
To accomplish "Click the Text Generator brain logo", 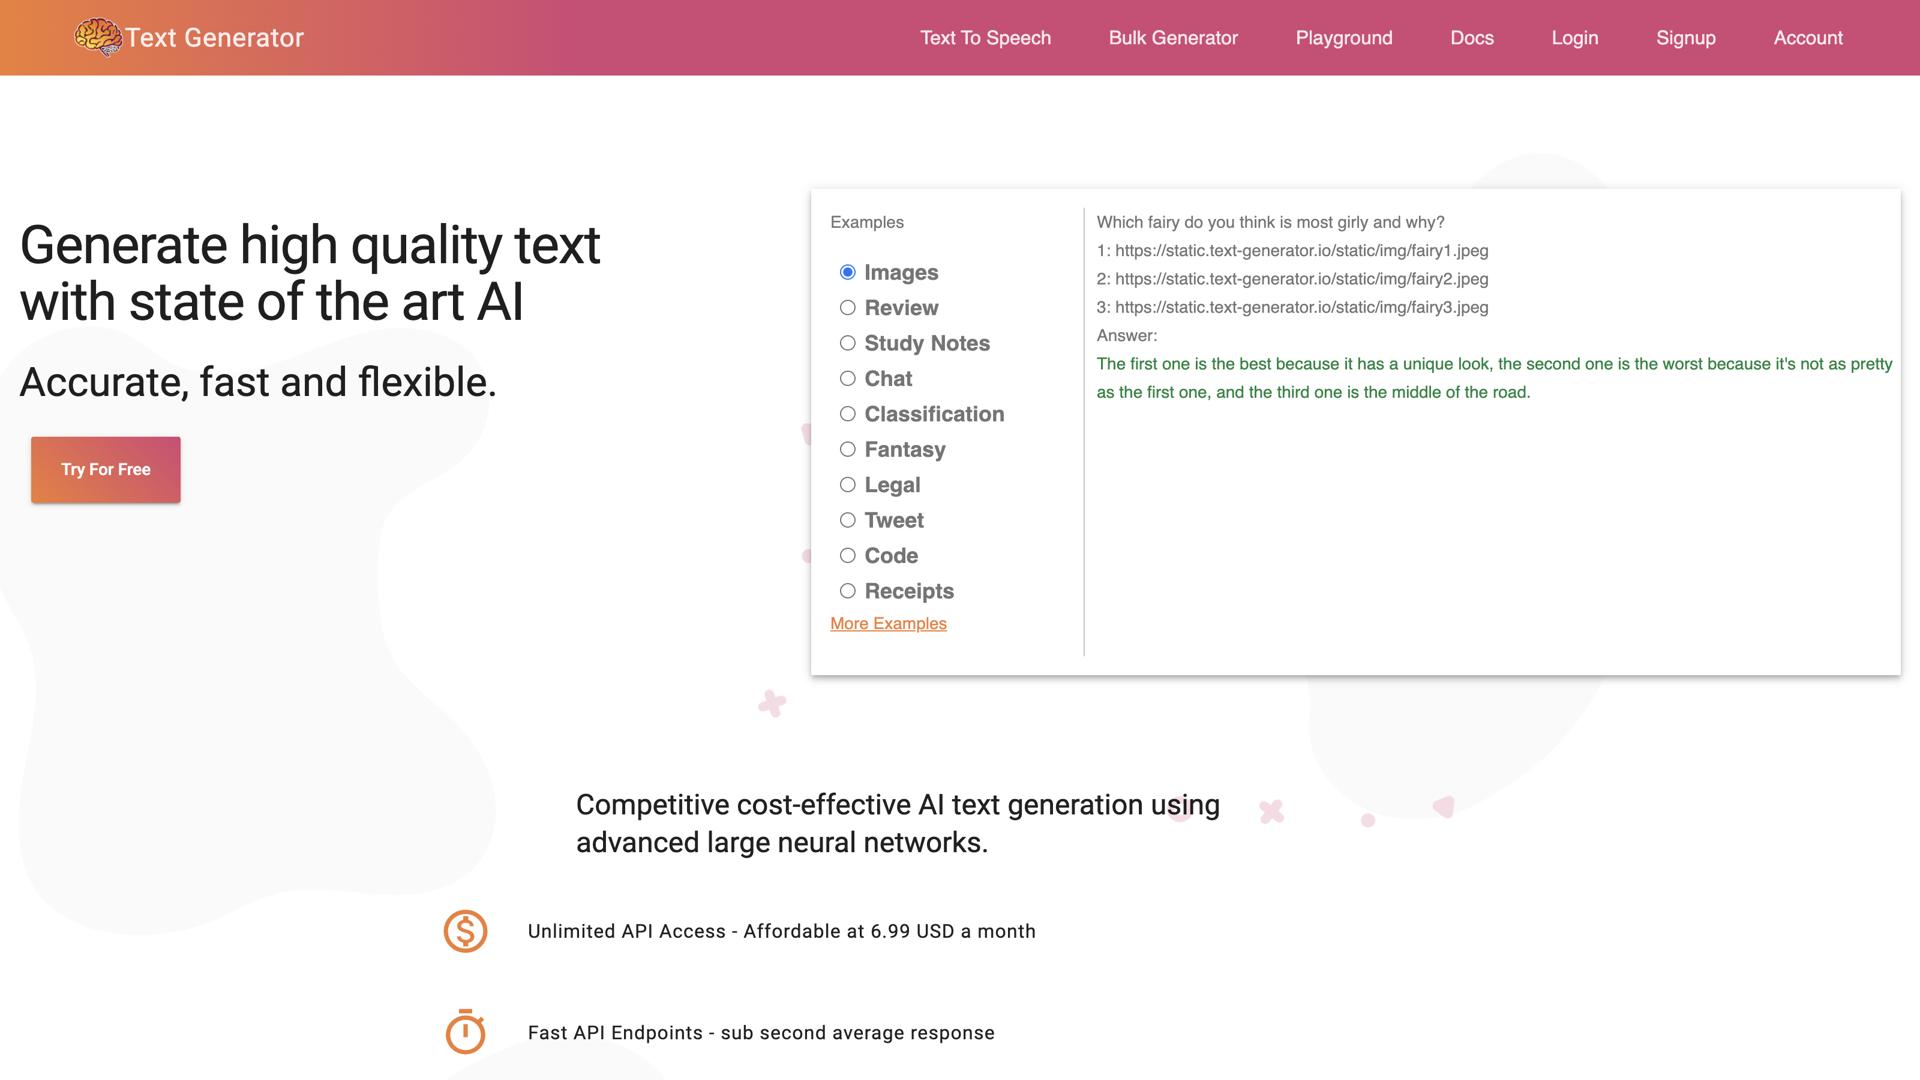I will tap(96, 37).
